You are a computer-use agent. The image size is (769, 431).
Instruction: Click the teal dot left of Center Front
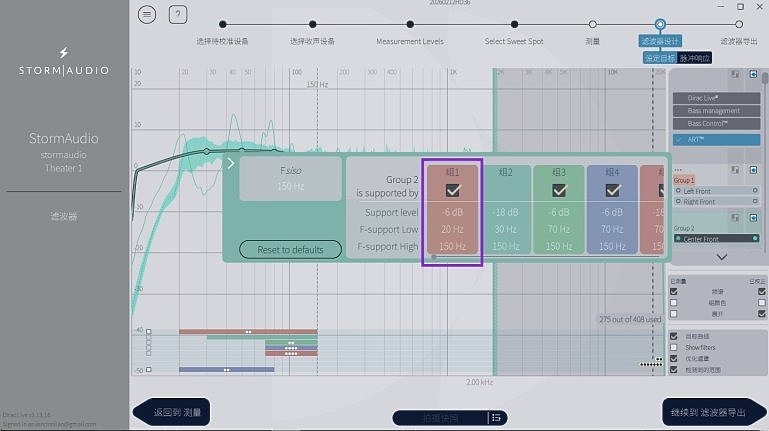[678, 239]
